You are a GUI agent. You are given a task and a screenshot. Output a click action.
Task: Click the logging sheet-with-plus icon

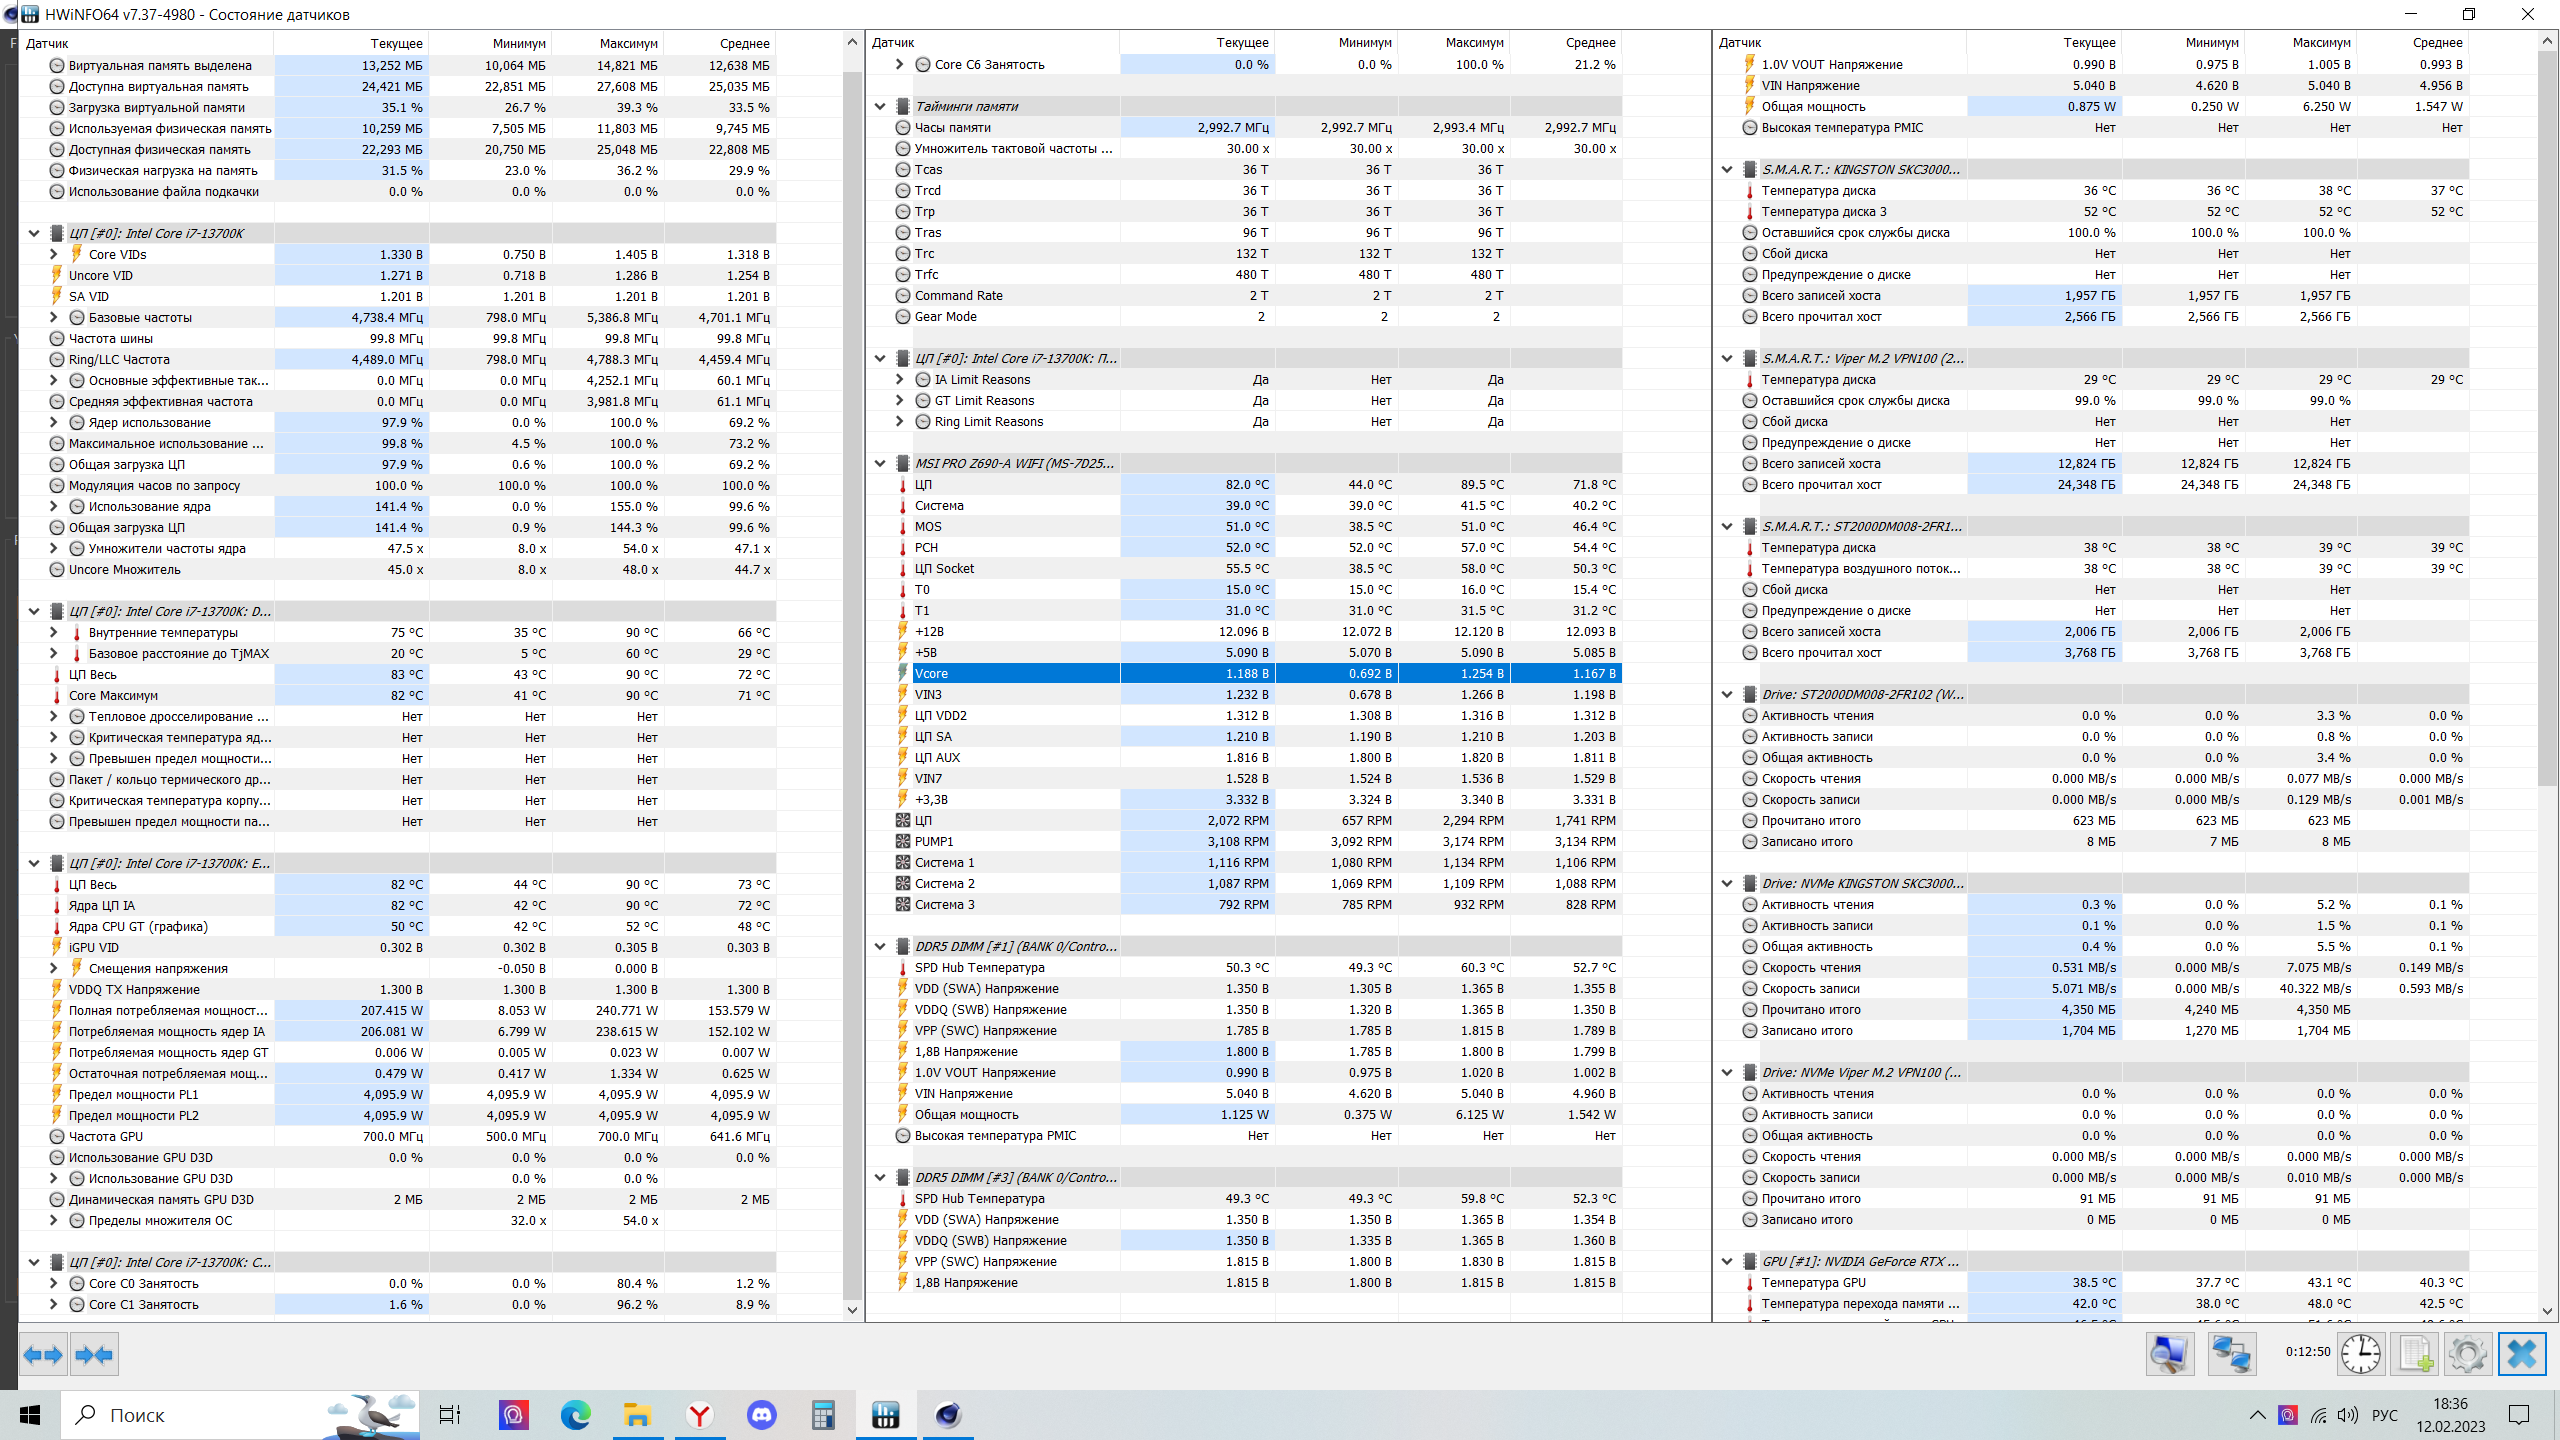(2415, 1355)
